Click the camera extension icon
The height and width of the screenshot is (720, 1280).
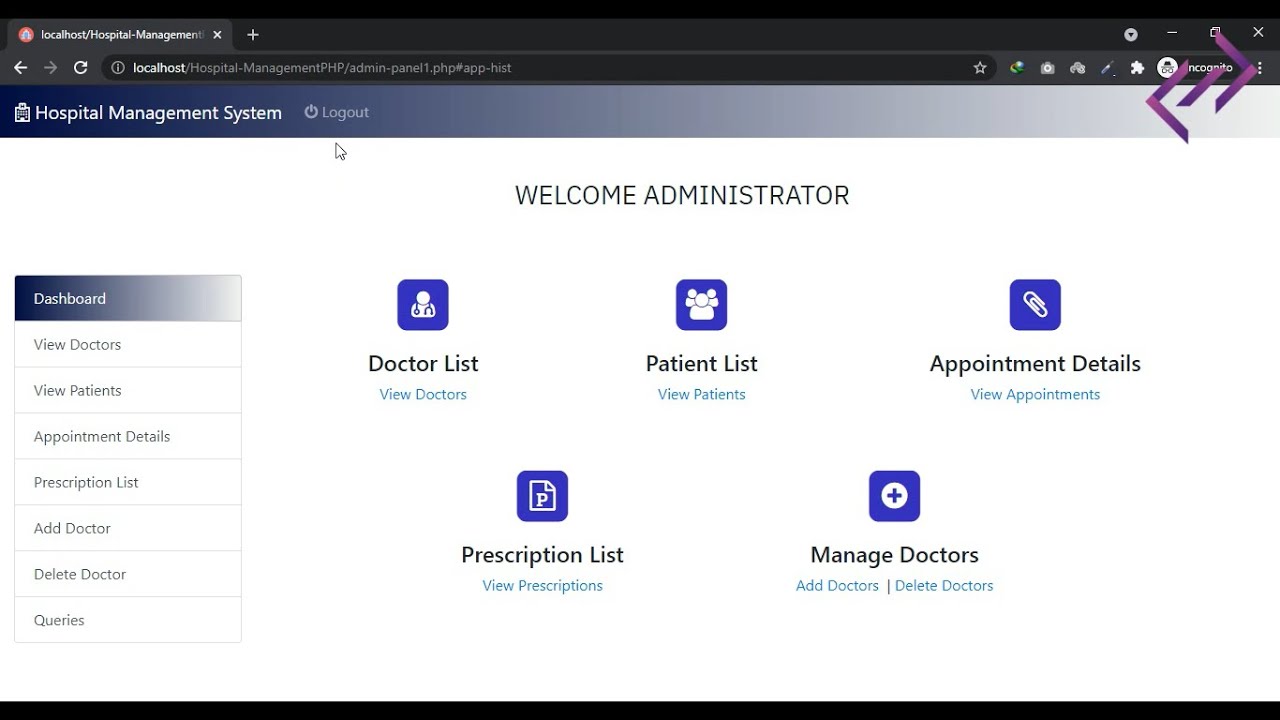coord(1047,68)
